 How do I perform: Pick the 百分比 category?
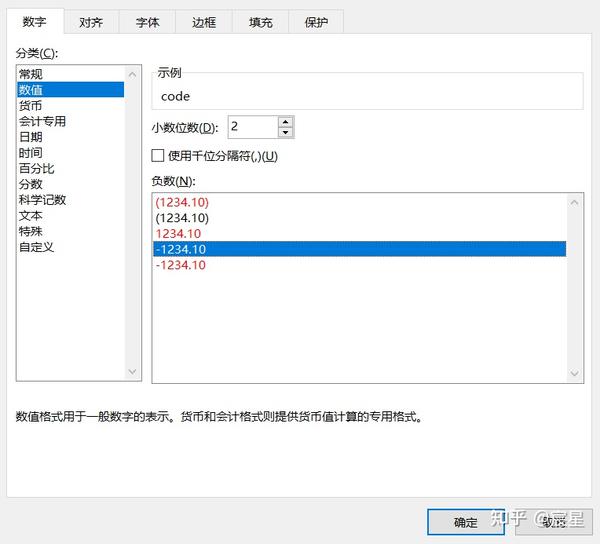70,168
